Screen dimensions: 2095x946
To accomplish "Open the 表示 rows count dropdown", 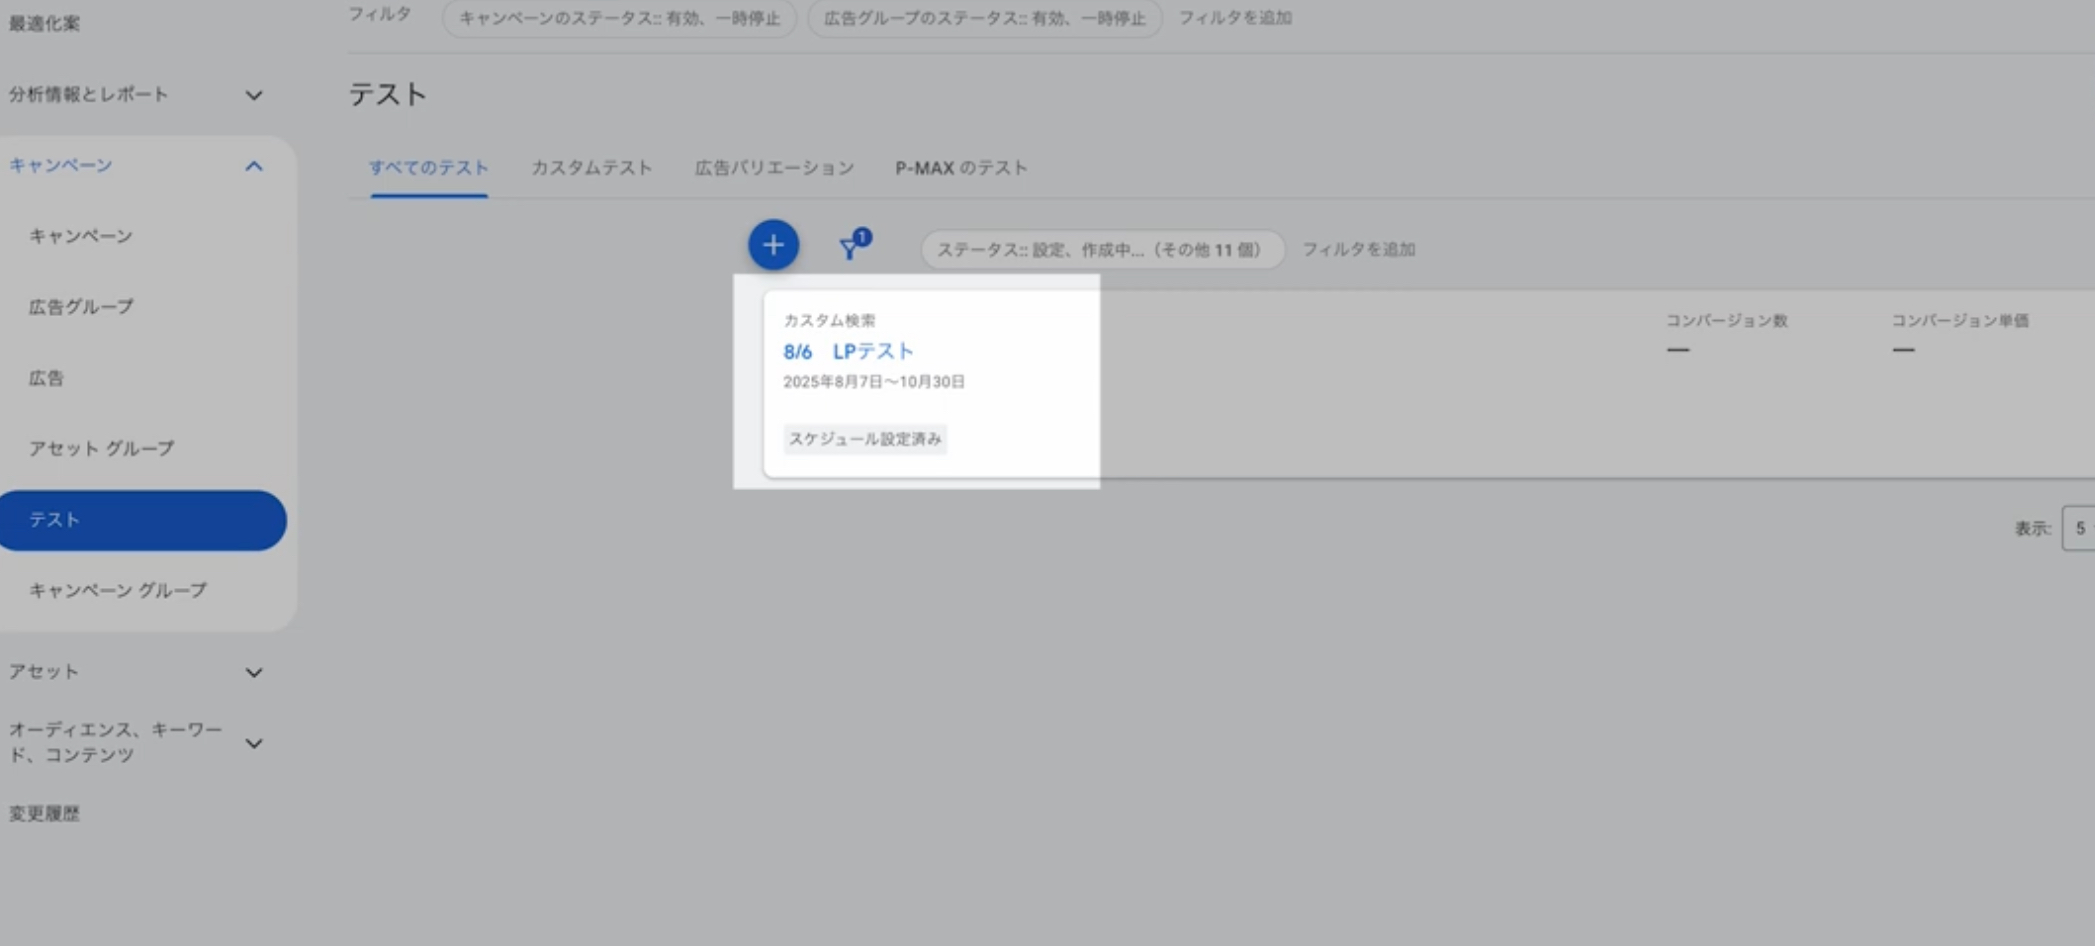I will [2078, 529].
